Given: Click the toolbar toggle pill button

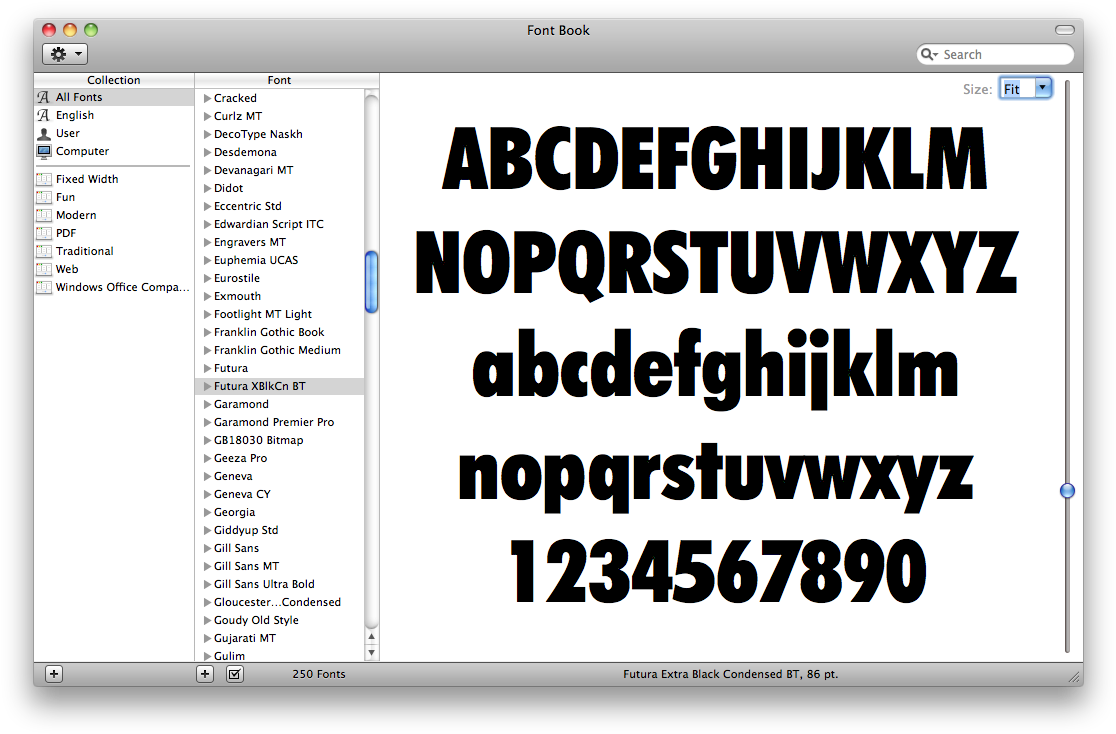Looking at the screenshot, I should pos(1065,30).
